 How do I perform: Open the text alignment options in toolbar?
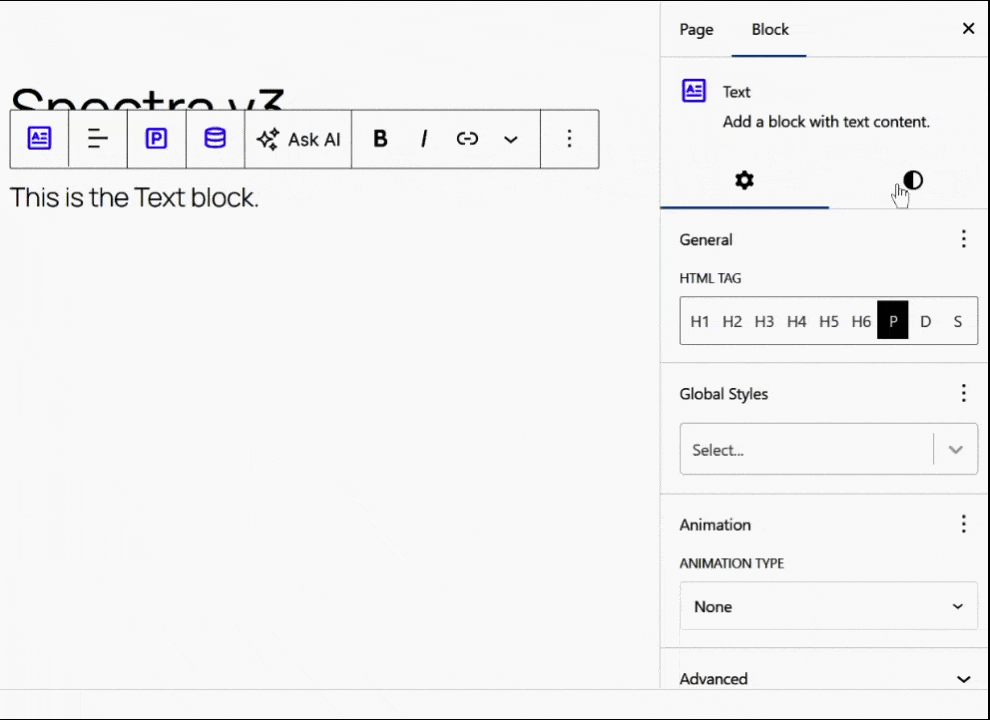tap(98, 139)
